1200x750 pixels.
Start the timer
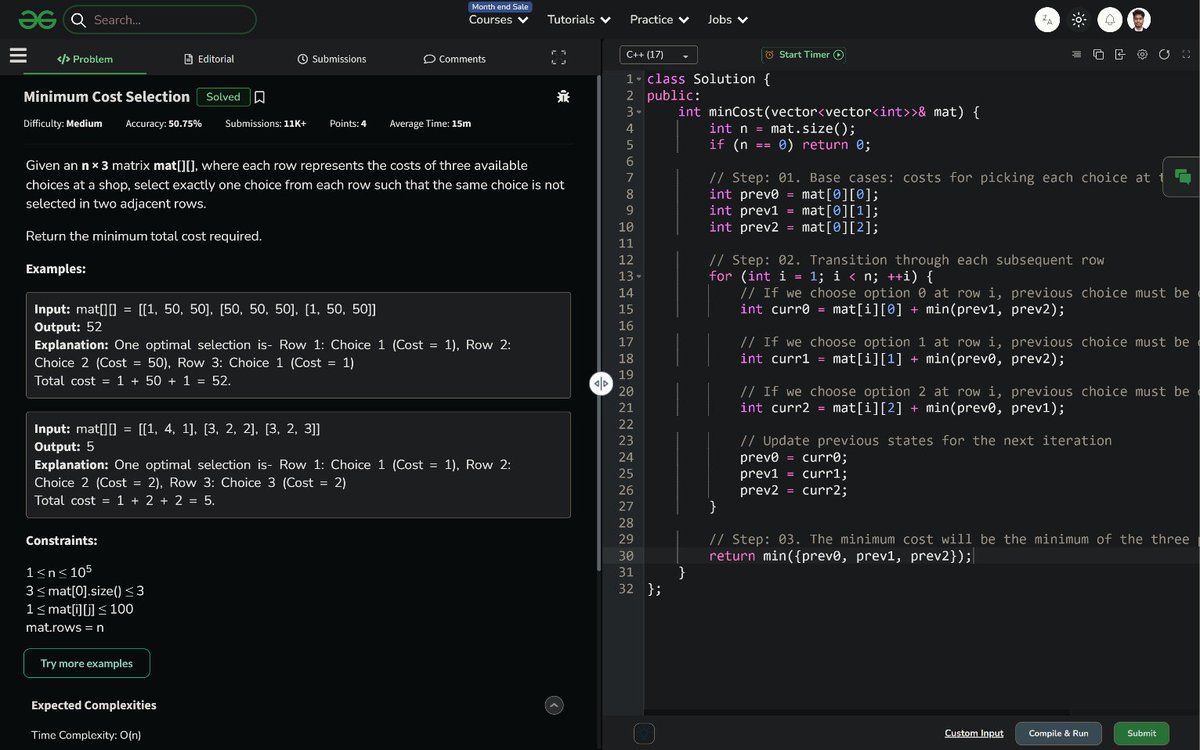[x=804, y=55]
